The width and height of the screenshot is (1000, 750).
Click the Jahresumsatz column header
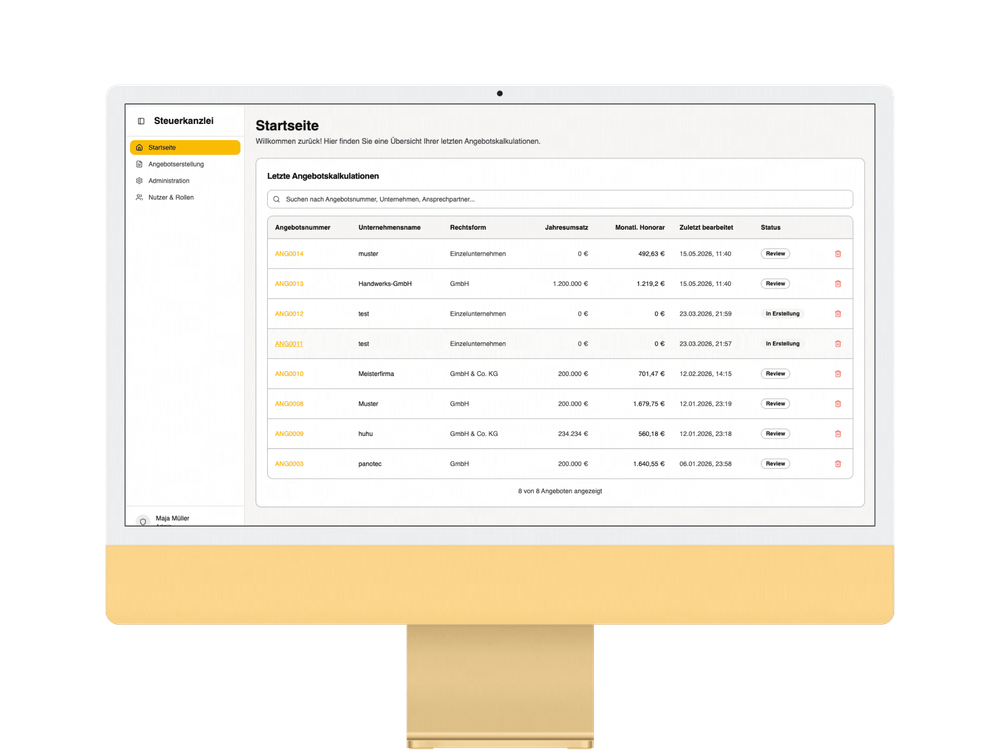click(566, 228)
